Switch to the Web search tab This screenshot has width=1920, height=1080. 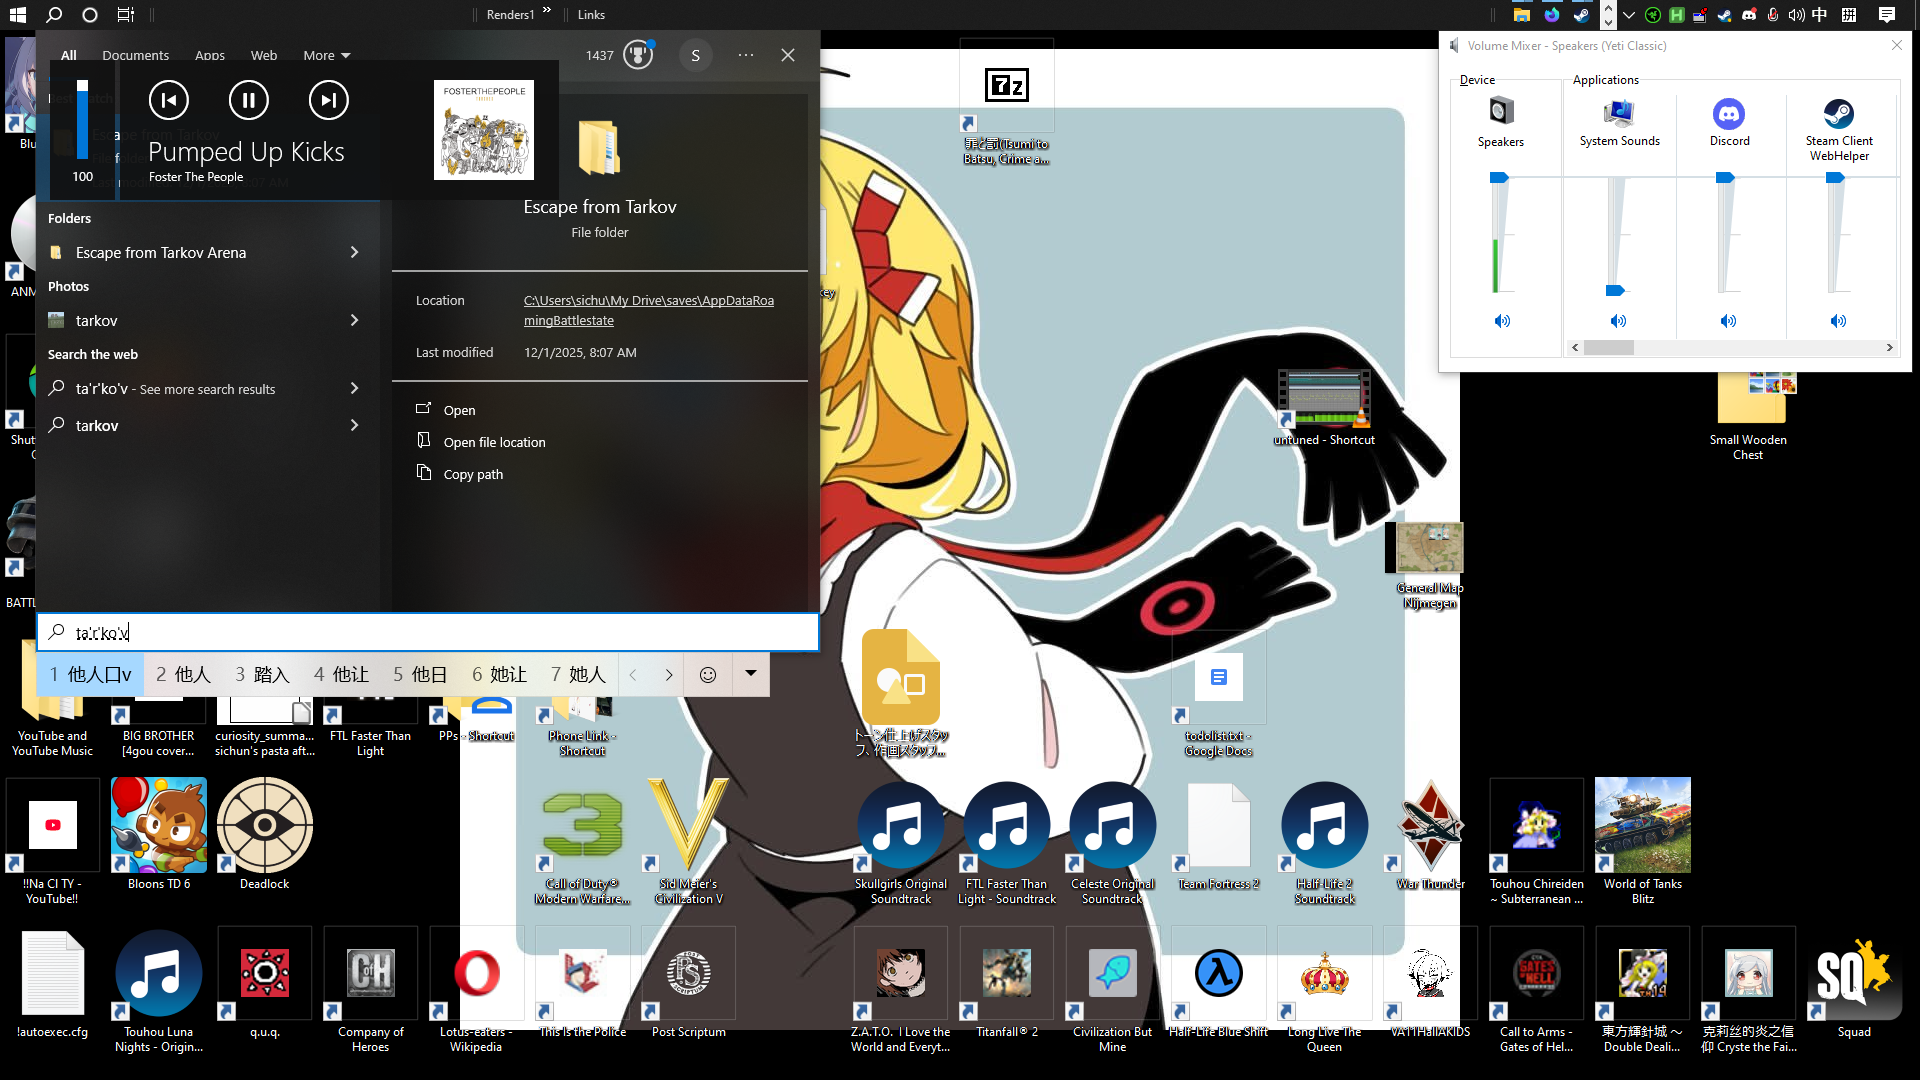[x=264, y=56]
